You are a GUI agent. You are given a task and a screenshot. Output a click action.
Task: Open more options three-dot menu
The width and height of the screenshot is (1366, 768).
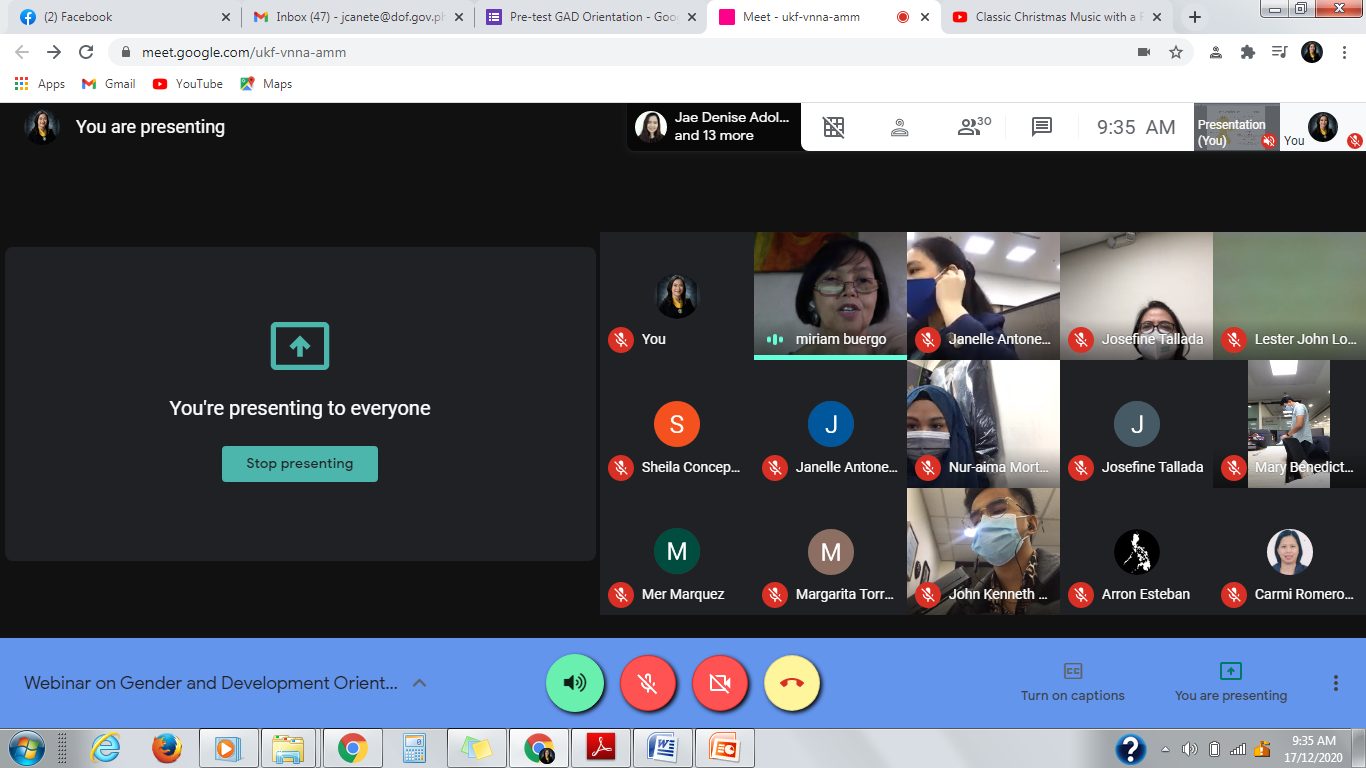[1335, 683]
